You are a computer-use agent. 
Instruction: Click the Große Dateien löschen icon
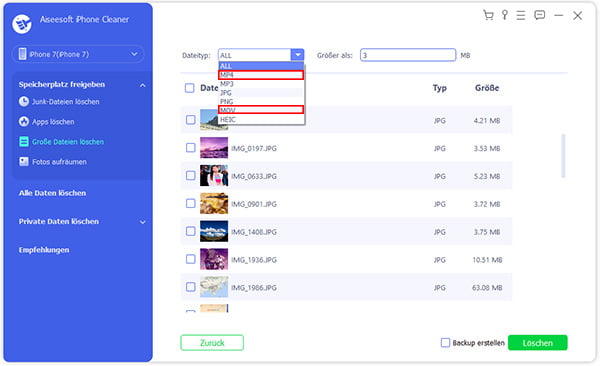(24, 141)
